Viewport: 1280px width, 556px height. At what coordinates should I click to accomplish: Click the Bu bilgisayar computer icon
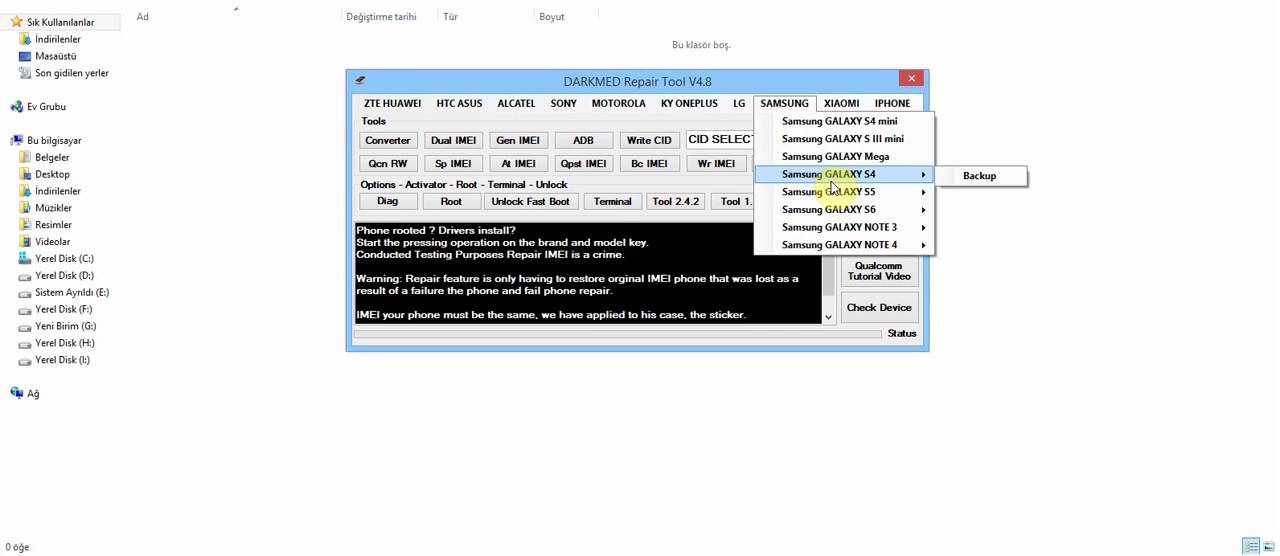coord(16,141)
